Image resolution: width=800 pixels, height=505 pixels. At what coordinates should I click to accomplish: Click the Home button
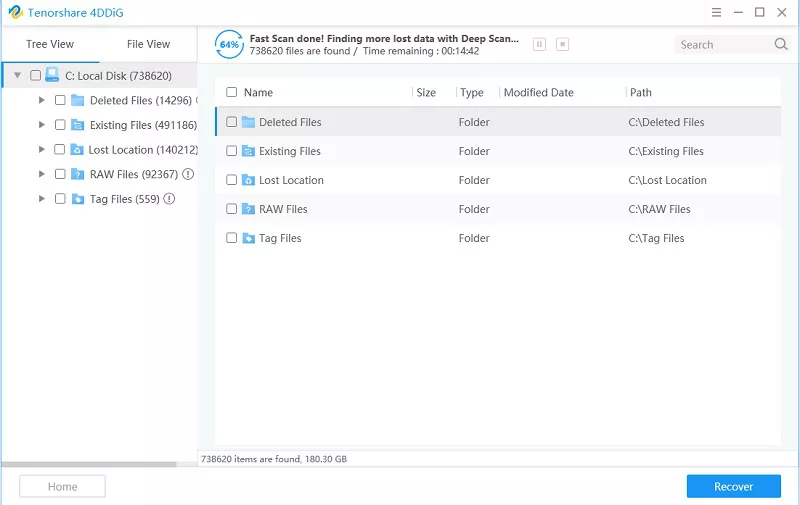coord(62,487)
